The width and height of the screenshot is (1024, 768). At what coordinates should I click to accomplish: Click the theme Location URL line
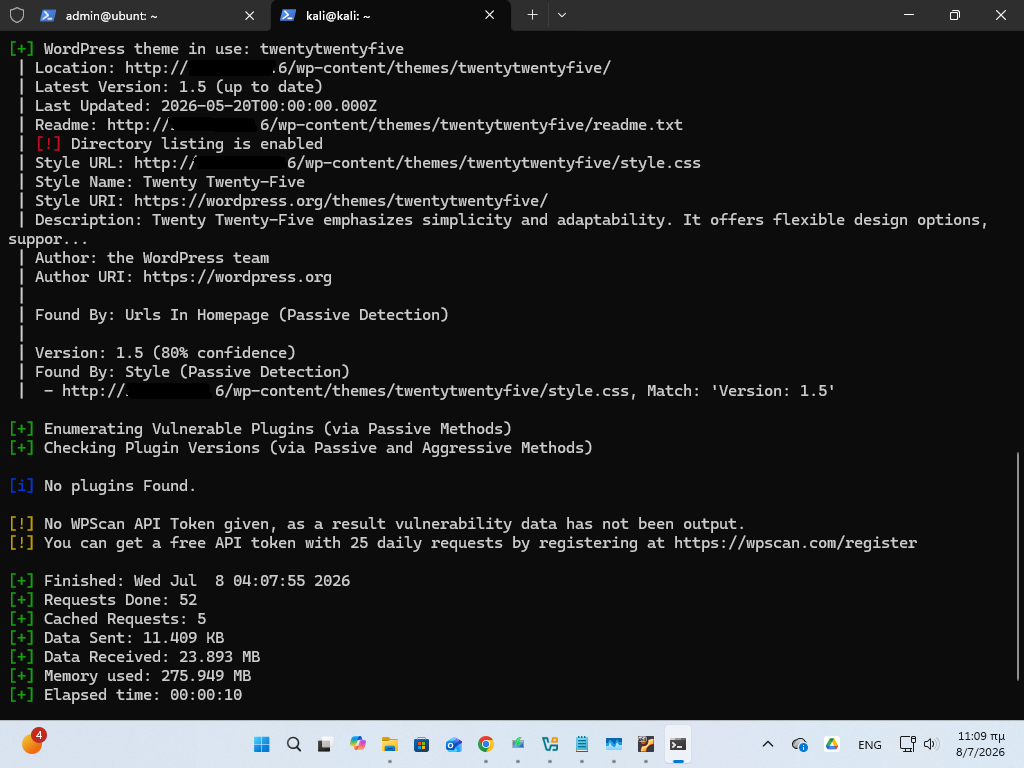click(x=323, y=68)
